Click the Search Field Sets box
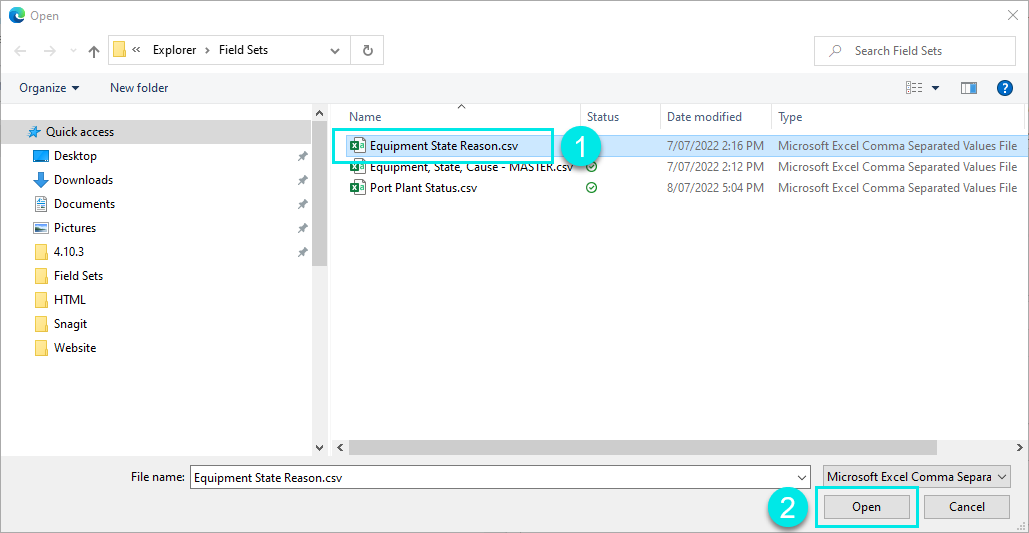The image size is (1029, 533). tap(925, 51)
